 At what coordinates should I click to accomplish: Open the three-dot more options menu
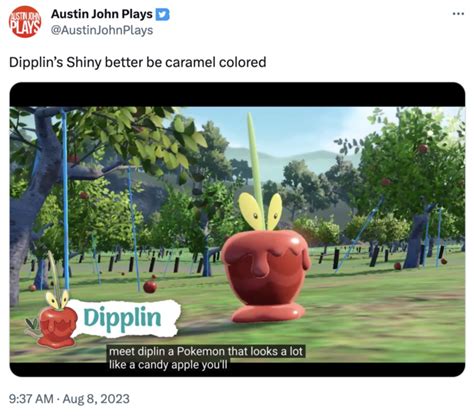point(458,14)
